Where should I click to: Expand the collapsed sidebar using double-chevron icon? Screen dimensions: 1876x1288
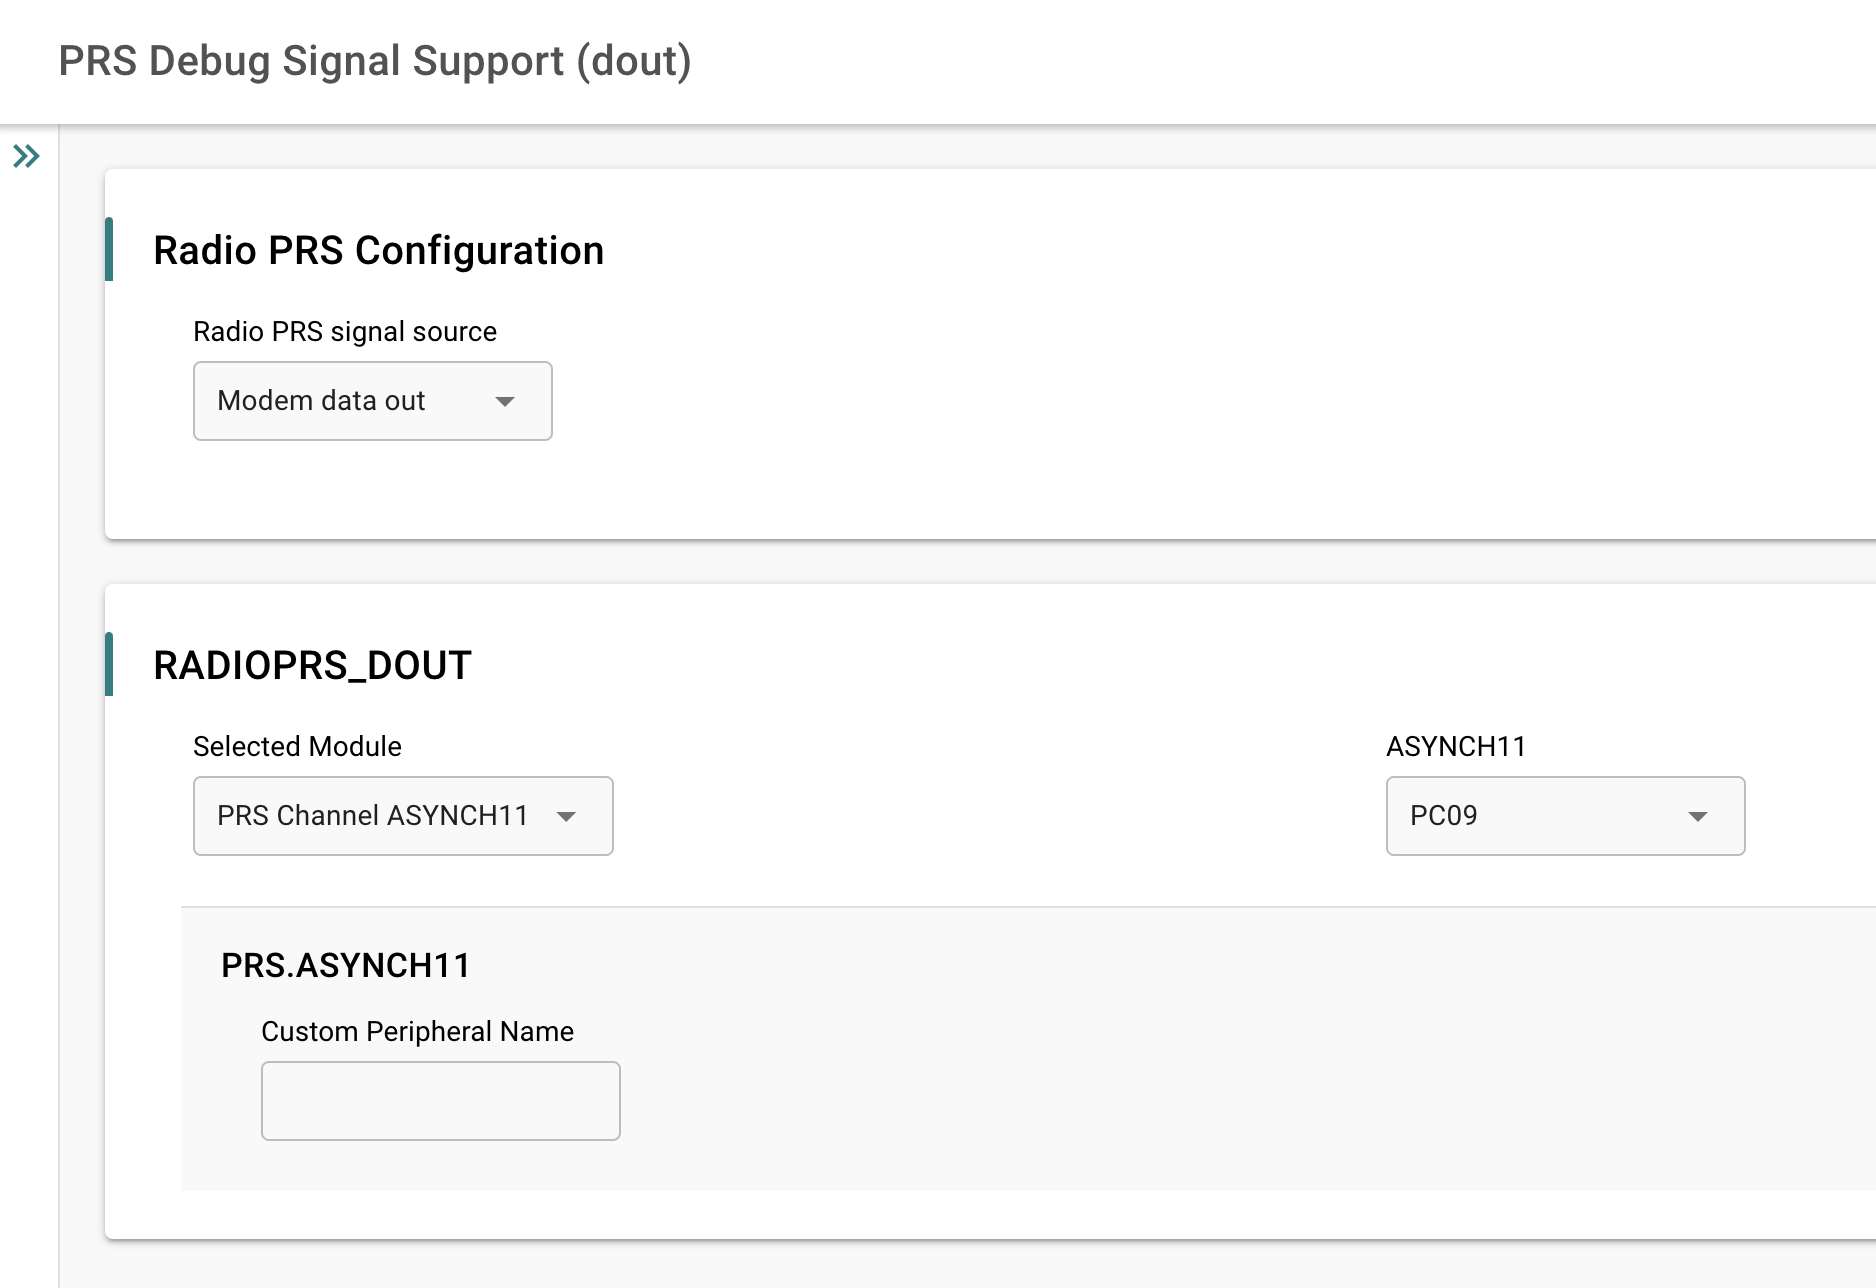[26, 156]
